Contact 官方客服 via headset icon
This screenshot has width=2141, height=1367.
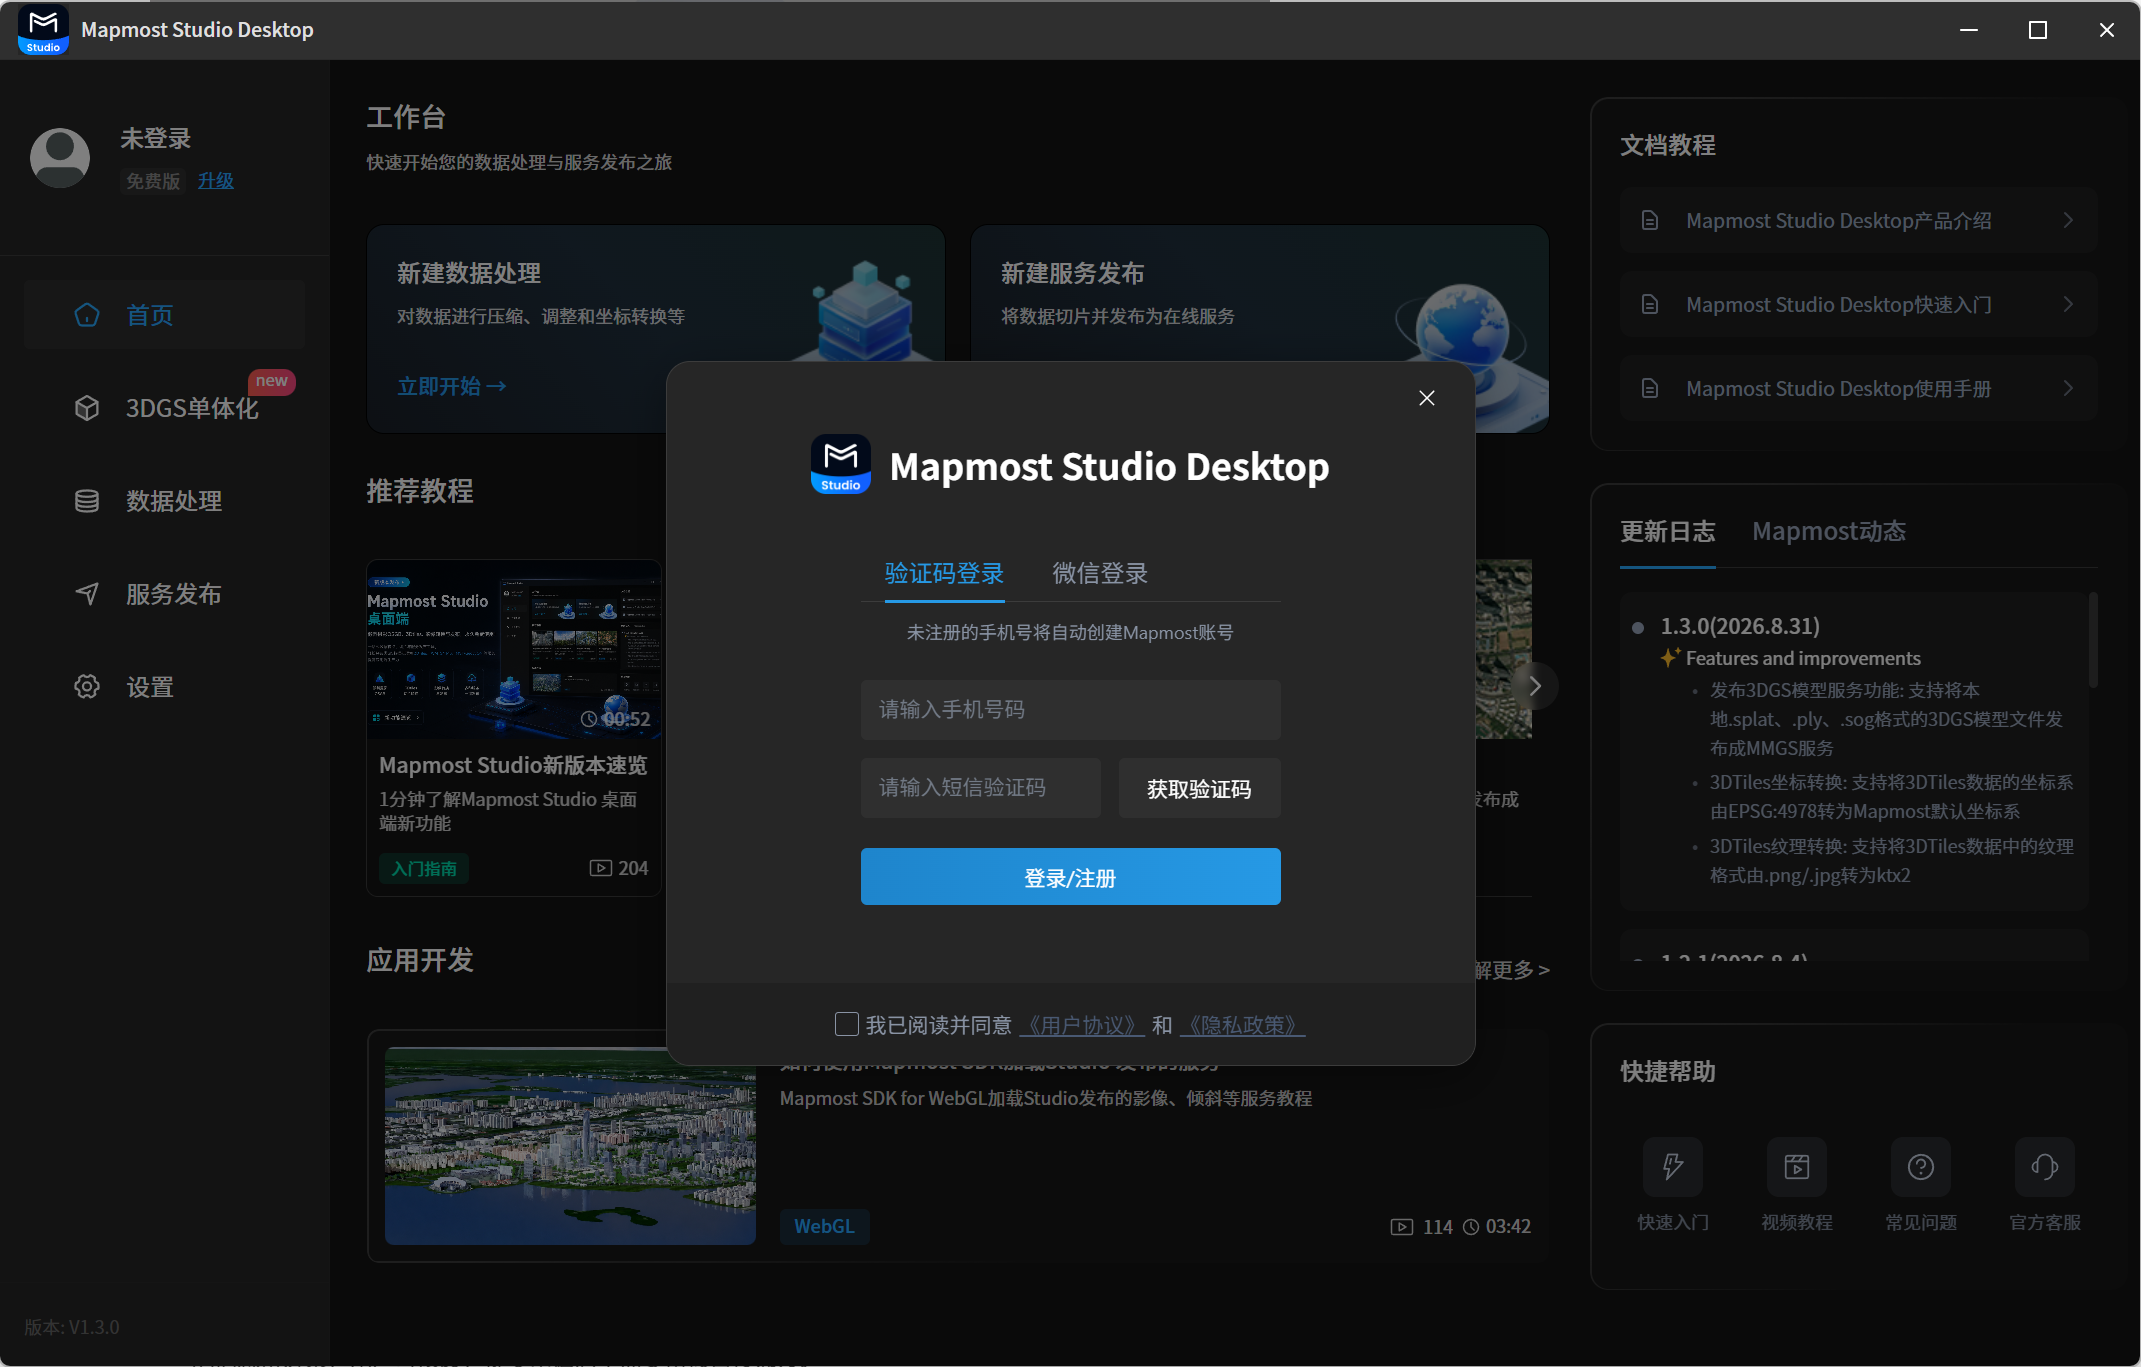click(2045, 1166)
